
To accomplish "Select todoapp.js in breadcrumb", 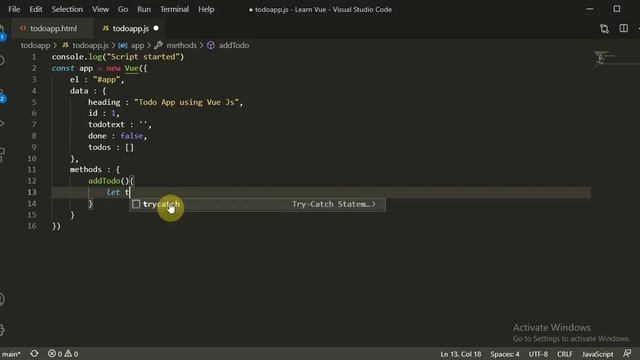I will pyautogui.click(x=90, y=45).
